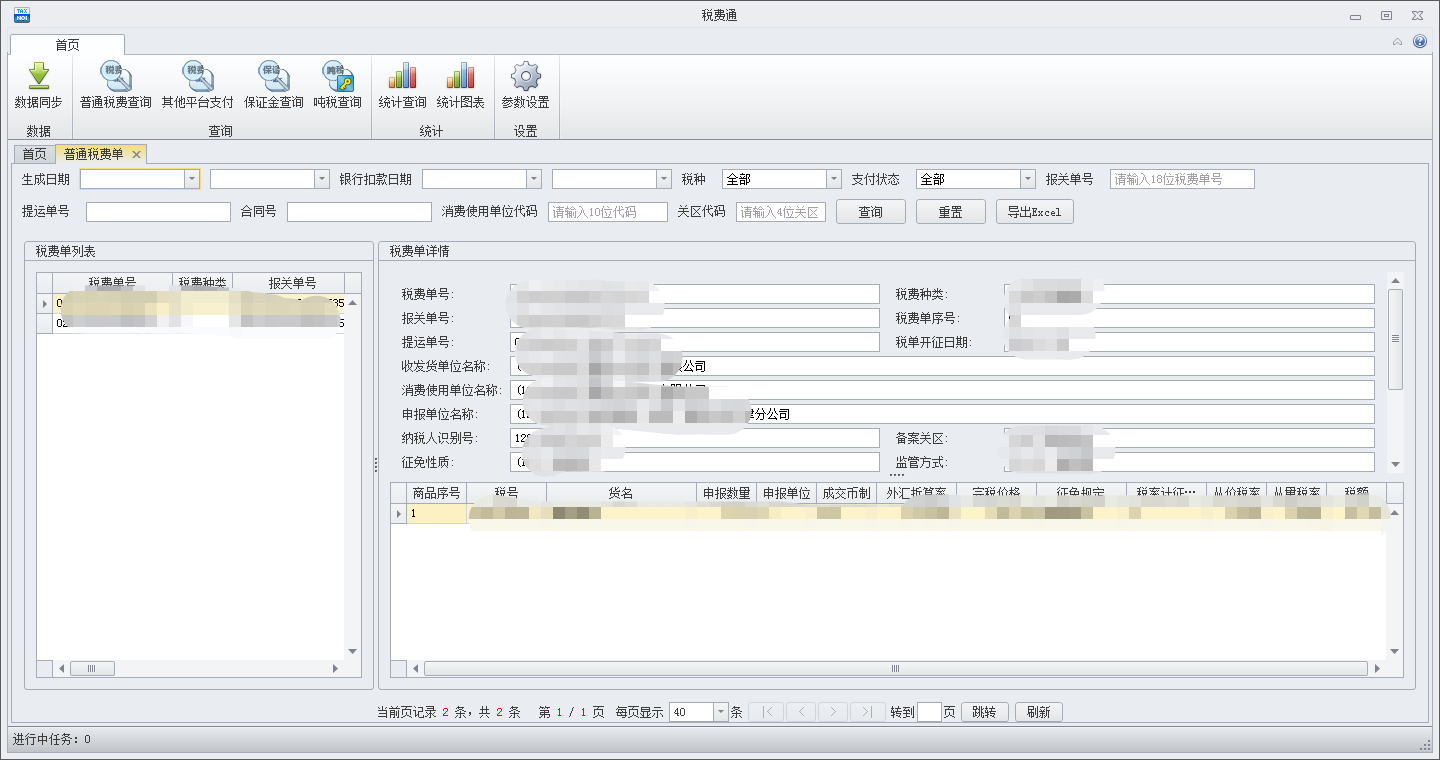Click the 关区代码 input field
1440x760 pixels.
coord(781,212)
